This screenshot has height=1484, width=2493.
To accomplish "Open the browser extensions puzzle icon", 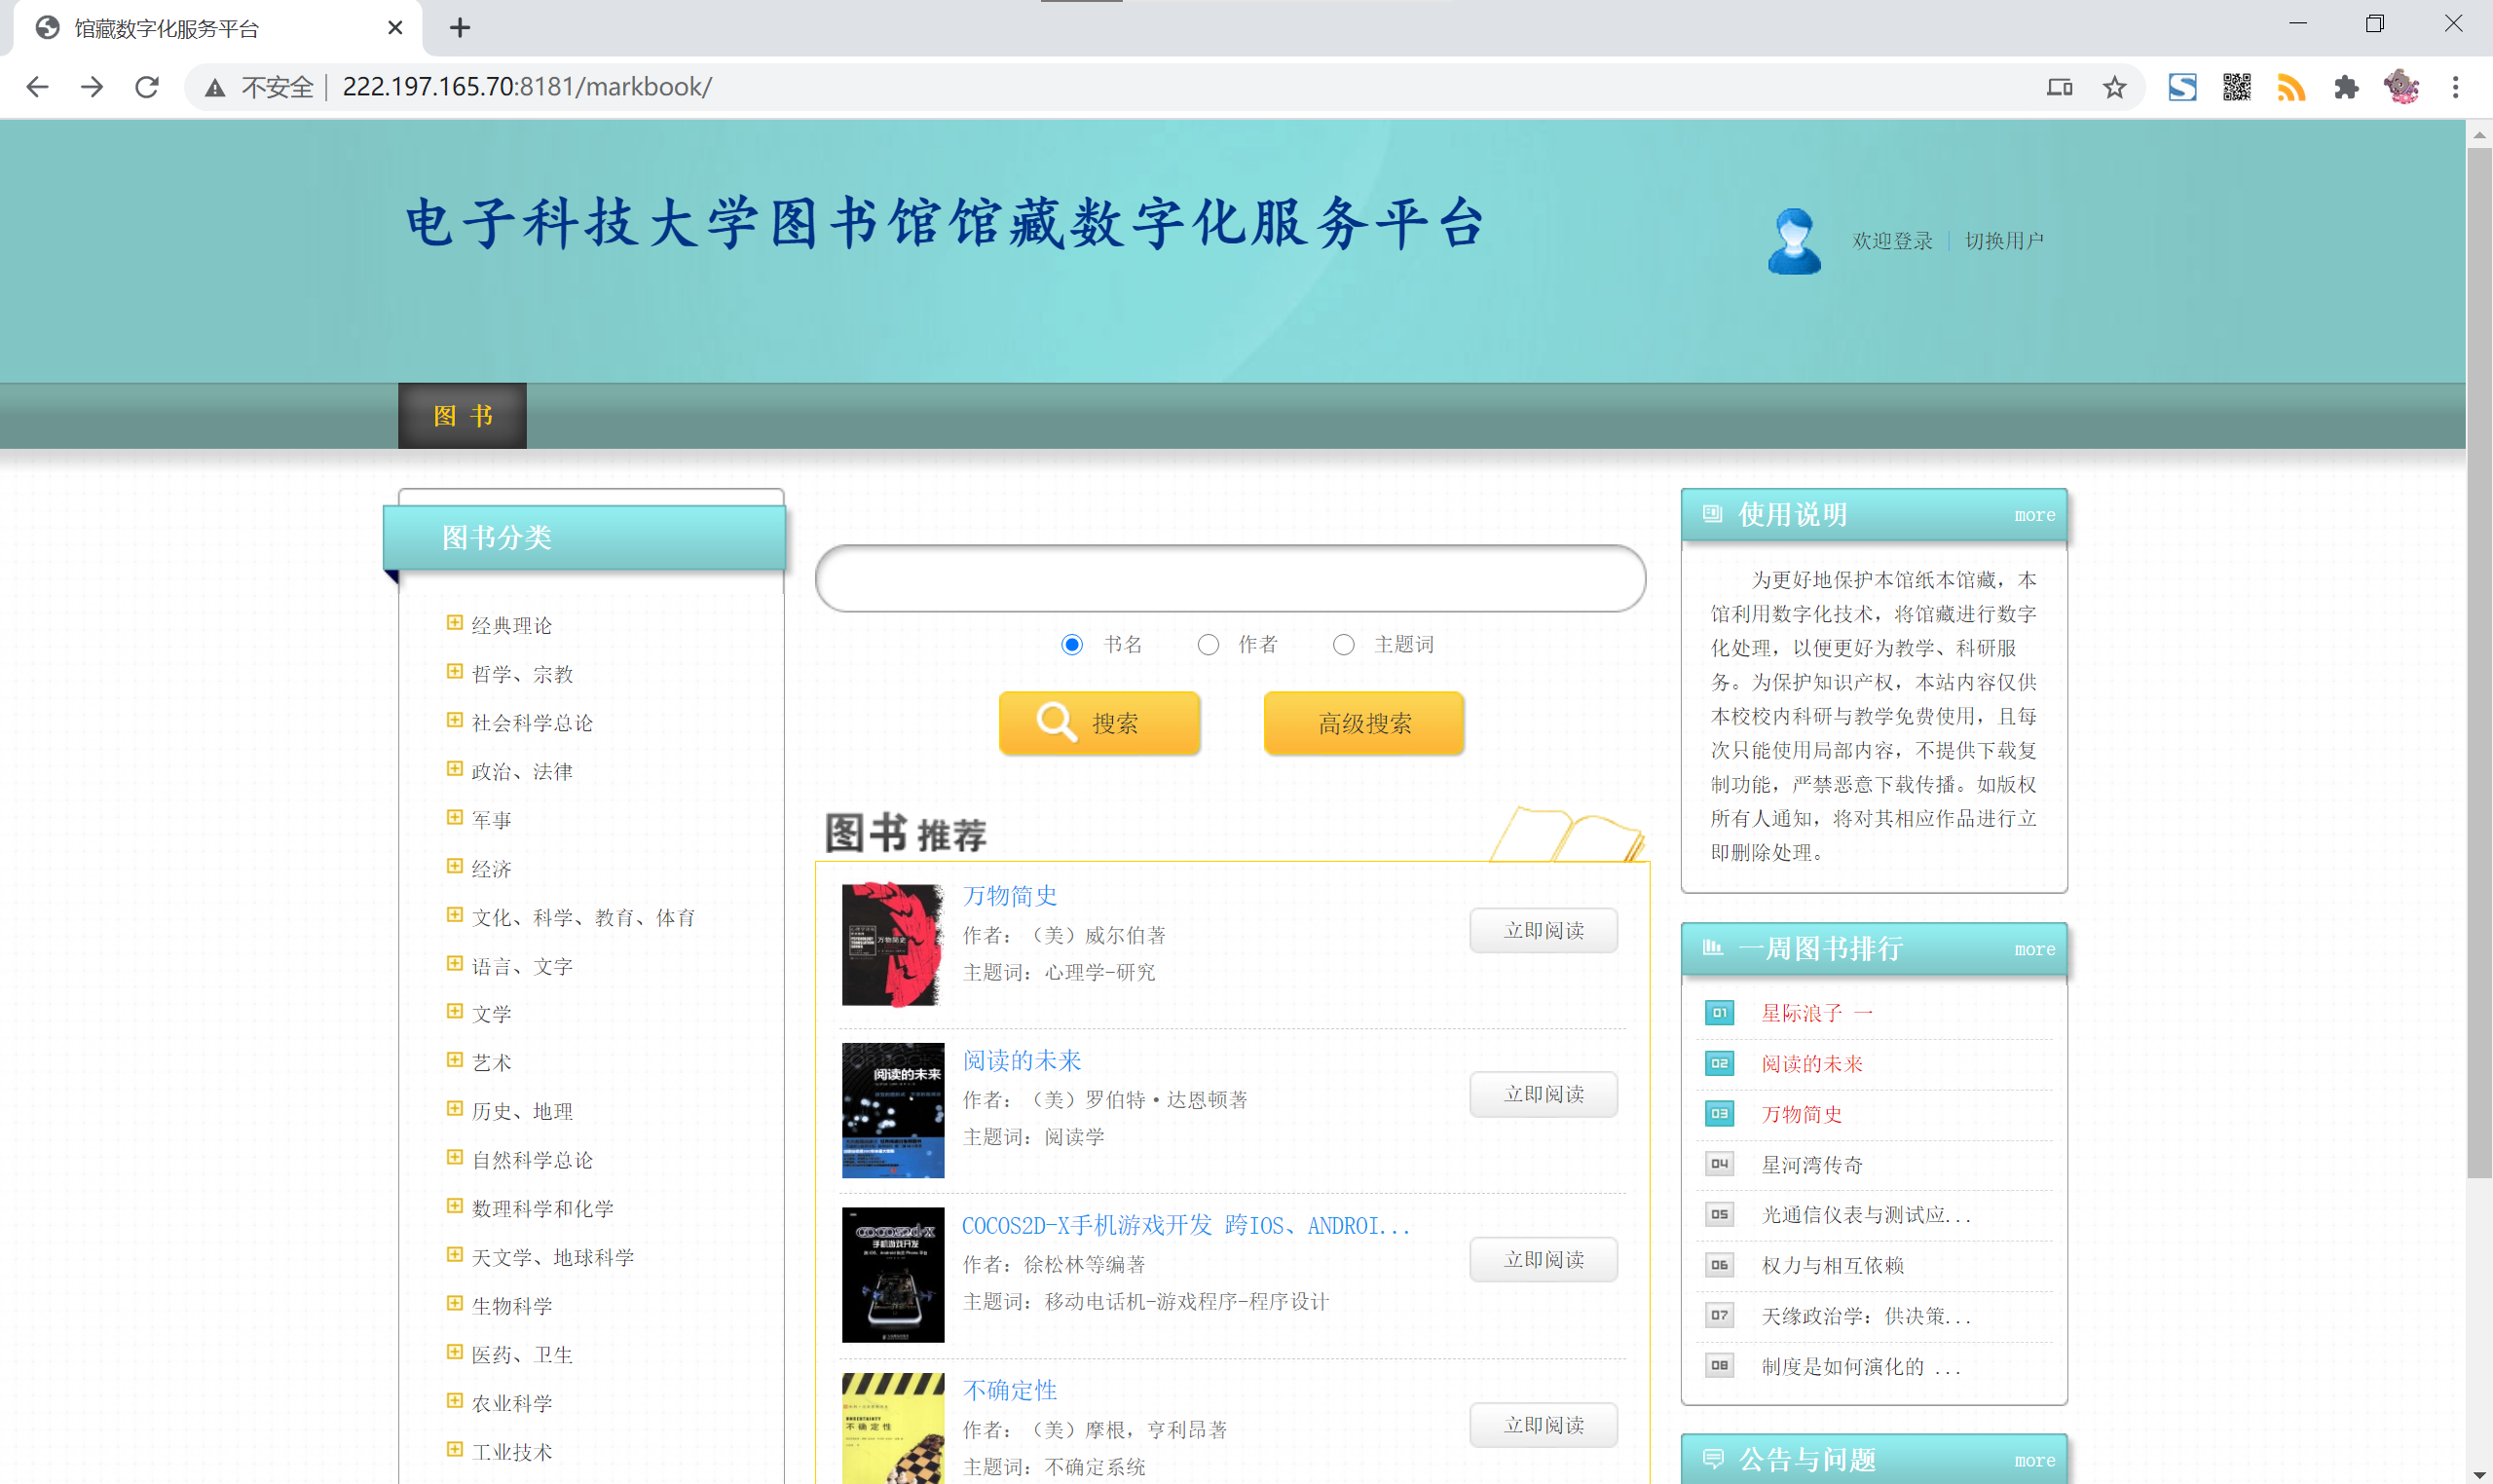I will (x=2346, y=87).
